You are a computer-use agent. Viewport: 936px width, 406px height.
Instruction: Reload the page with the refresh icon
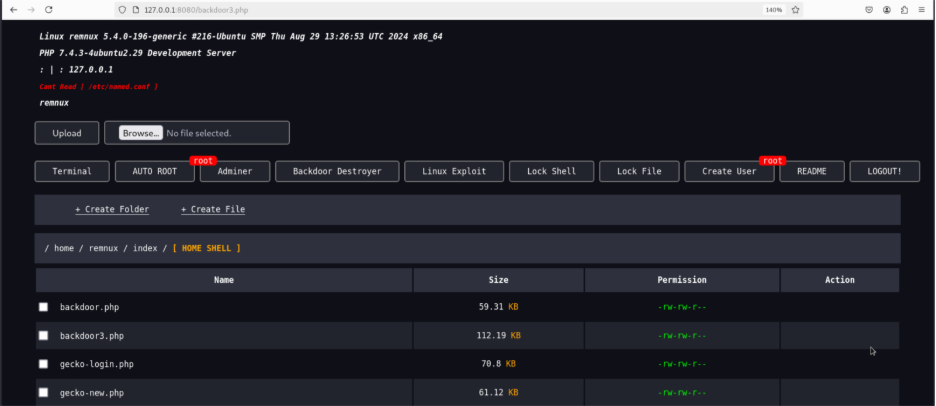pyautogui.click(x=49, y=10)
